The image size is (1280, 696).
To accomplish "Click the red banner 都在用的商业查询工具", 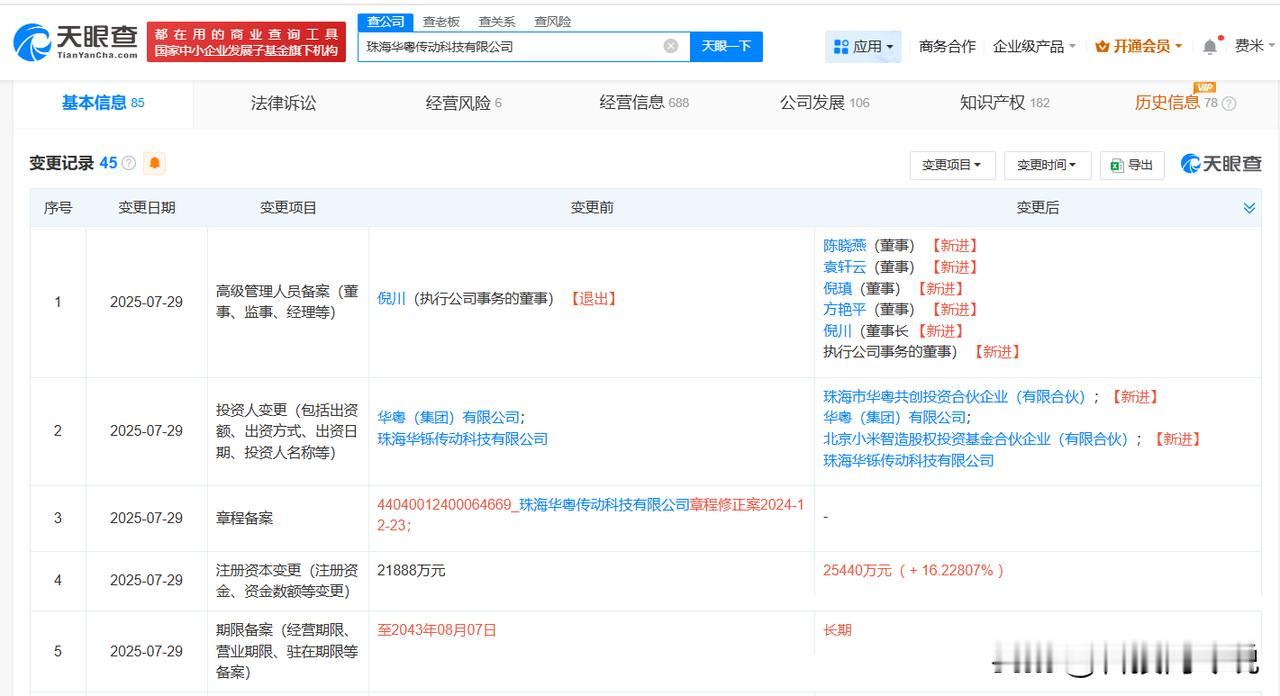I will click(x=246, y=42).
